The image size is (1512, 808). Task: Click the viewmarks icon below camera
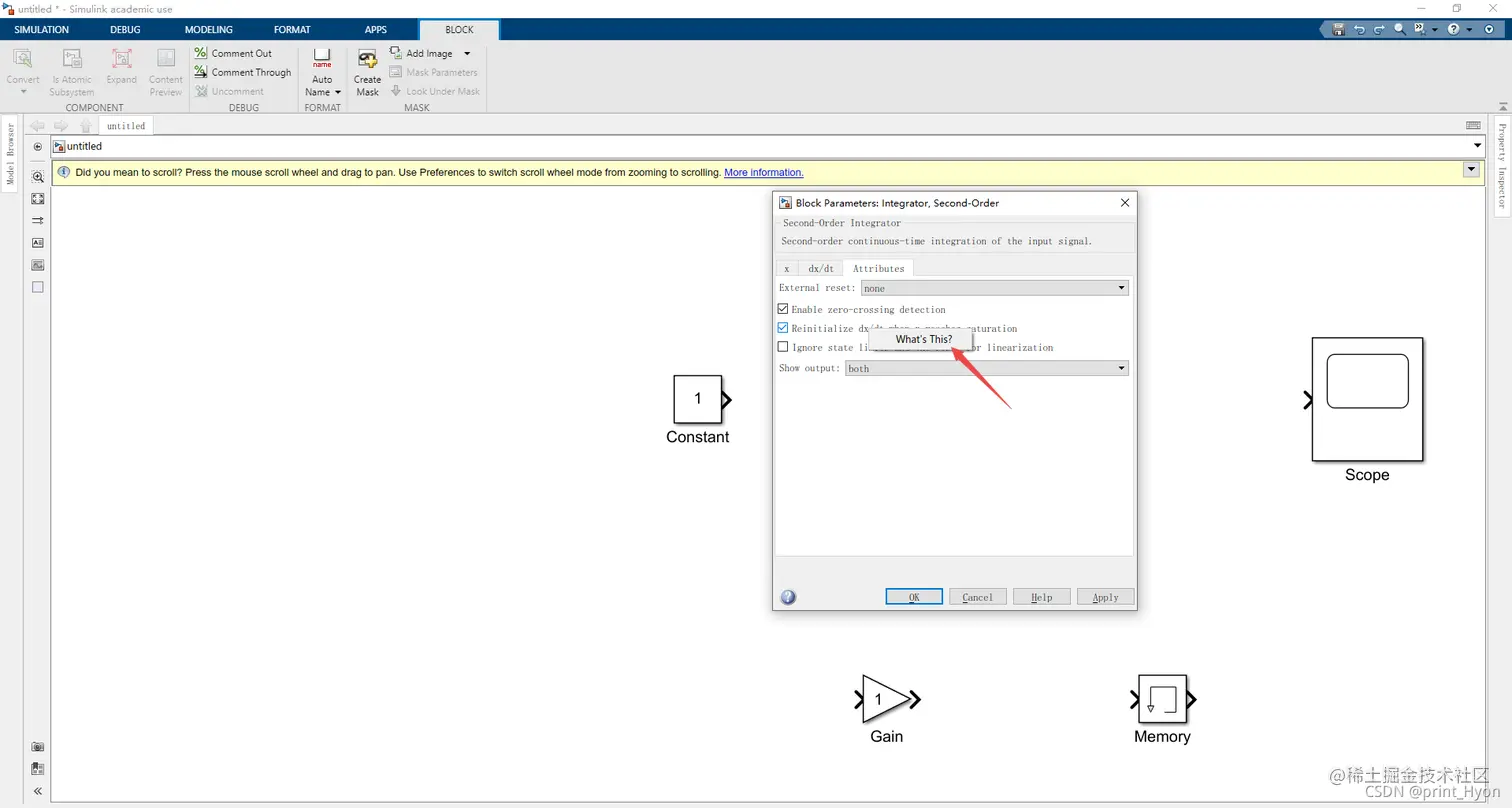coord(38,769)
